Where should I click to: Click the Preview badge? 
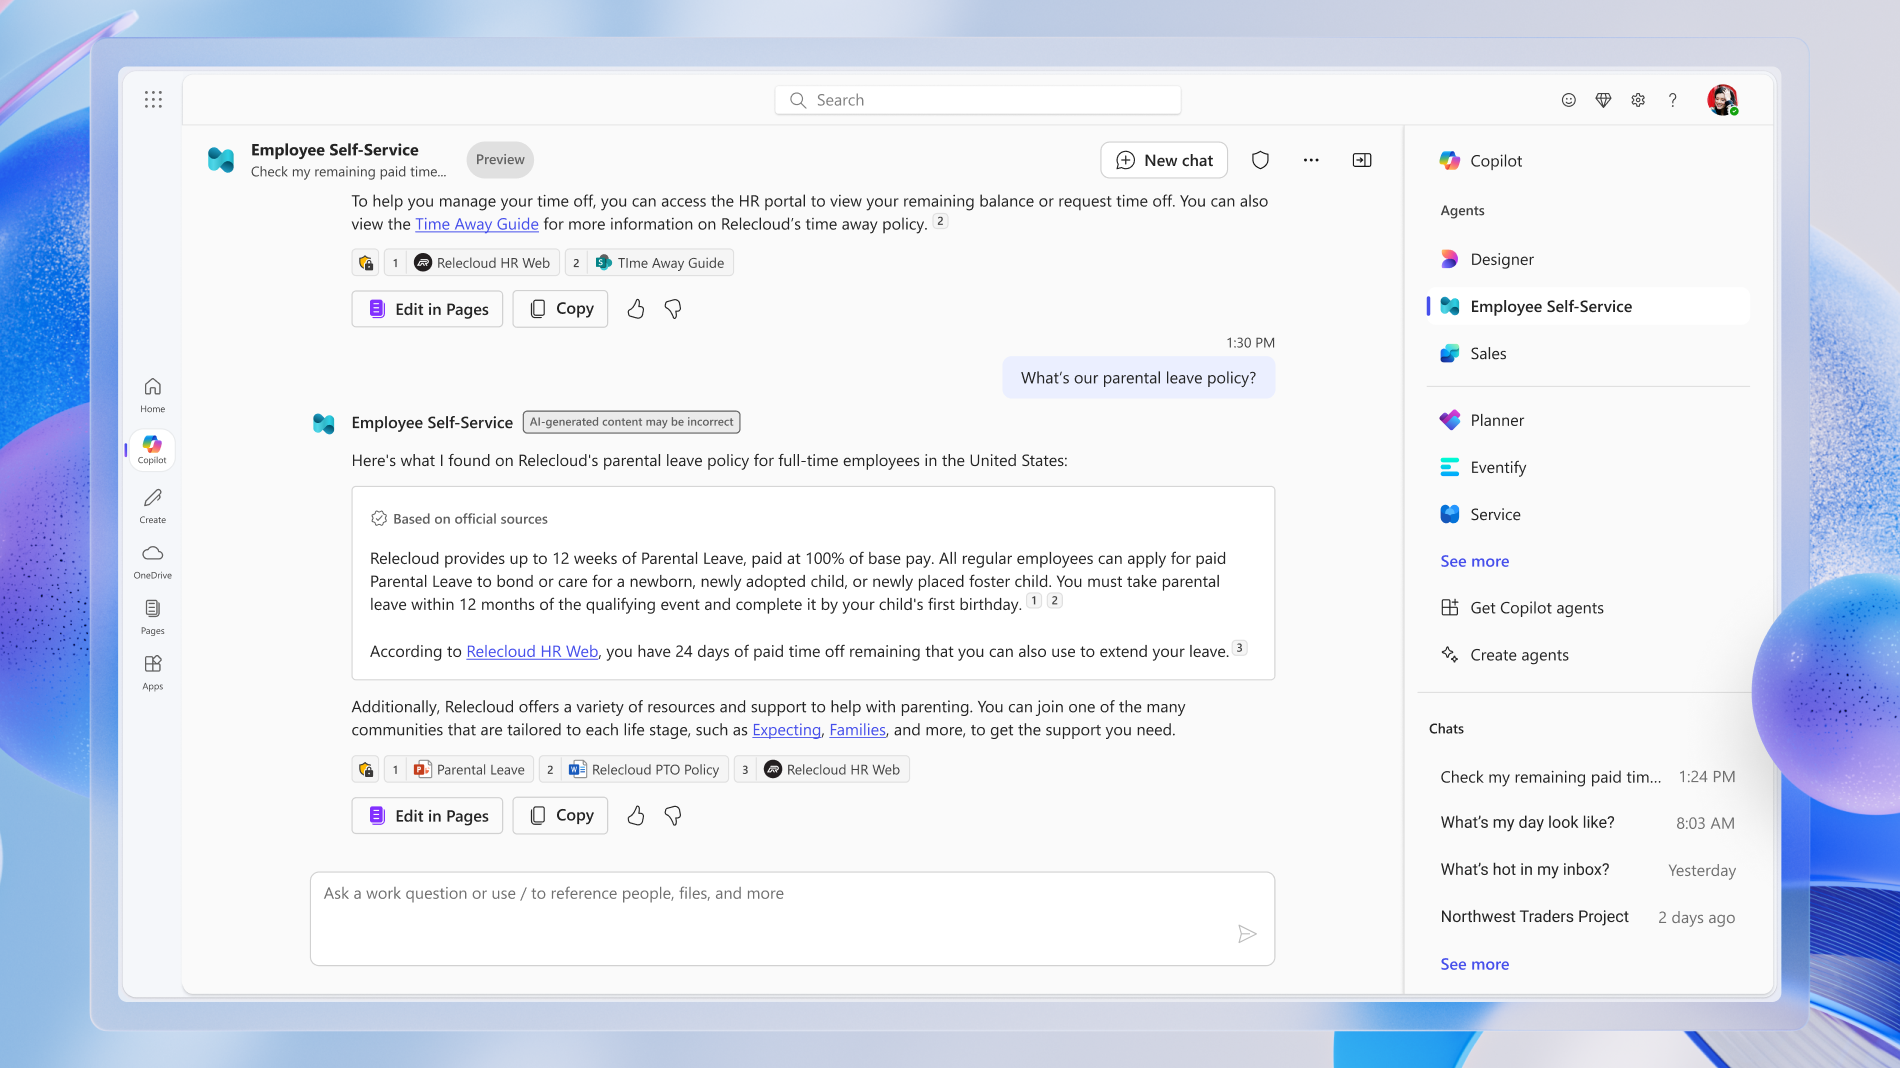coord(500,160)
